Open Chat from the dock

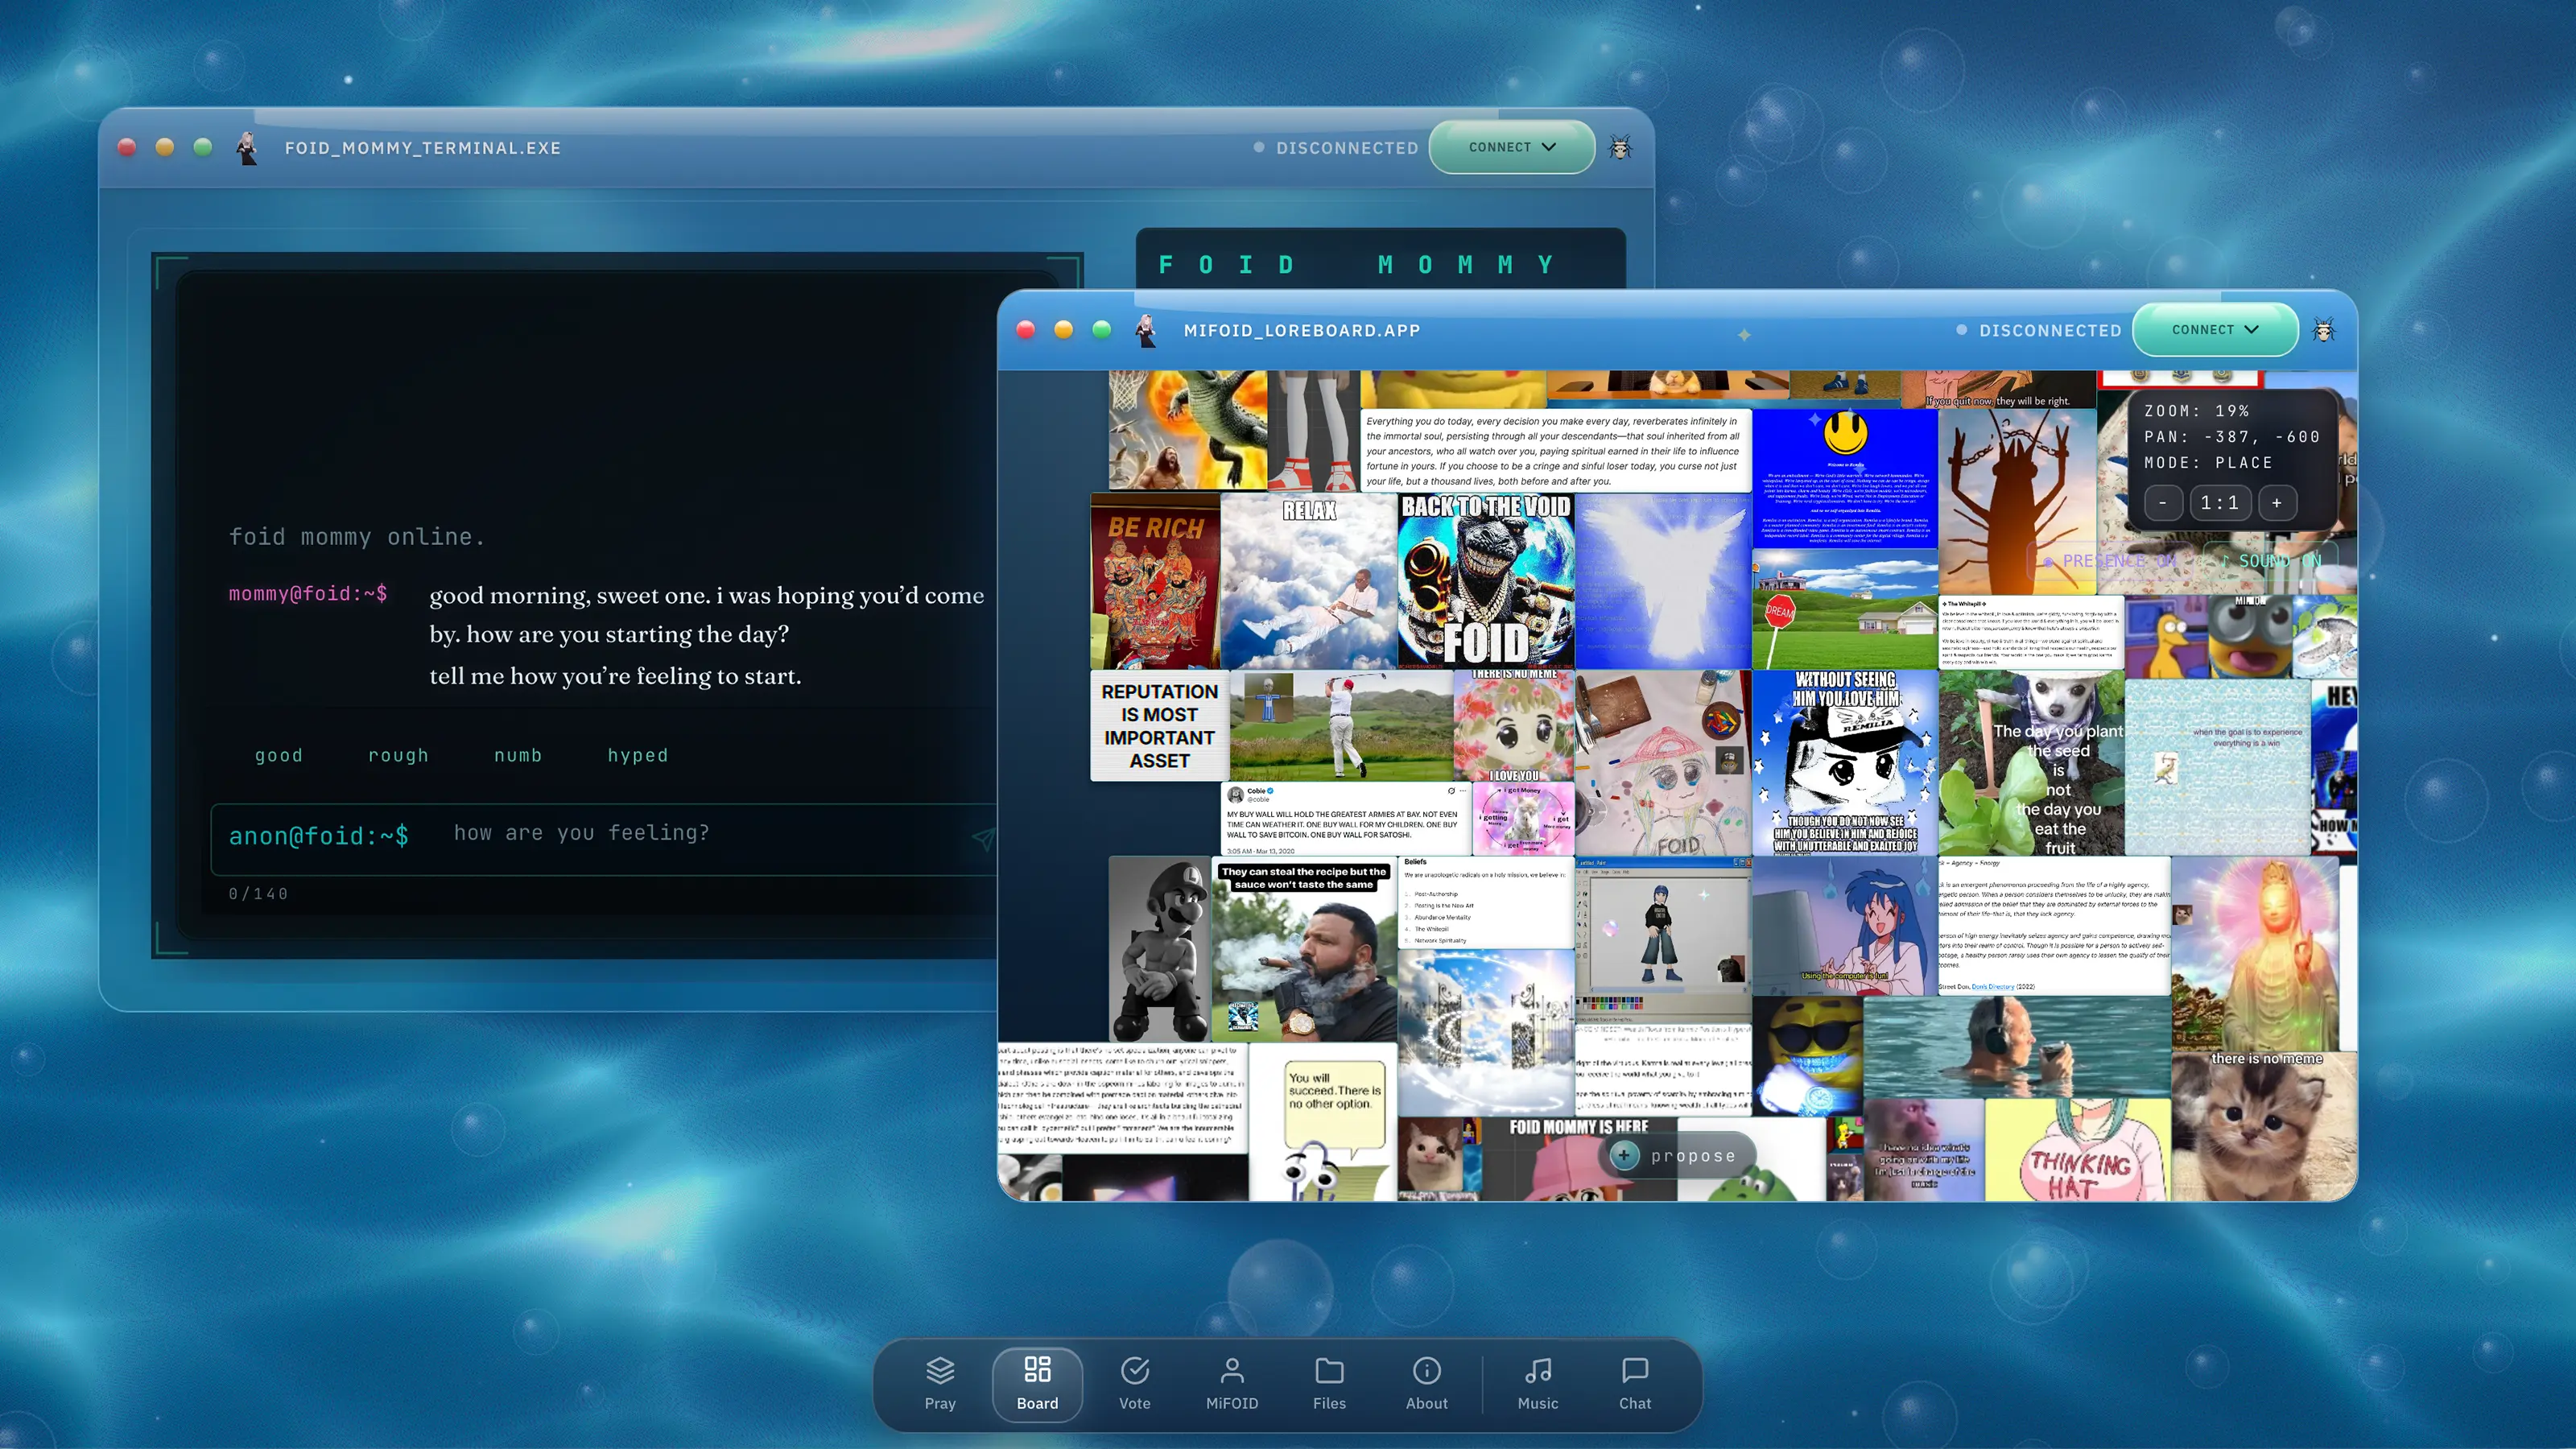[1635, 1383]
